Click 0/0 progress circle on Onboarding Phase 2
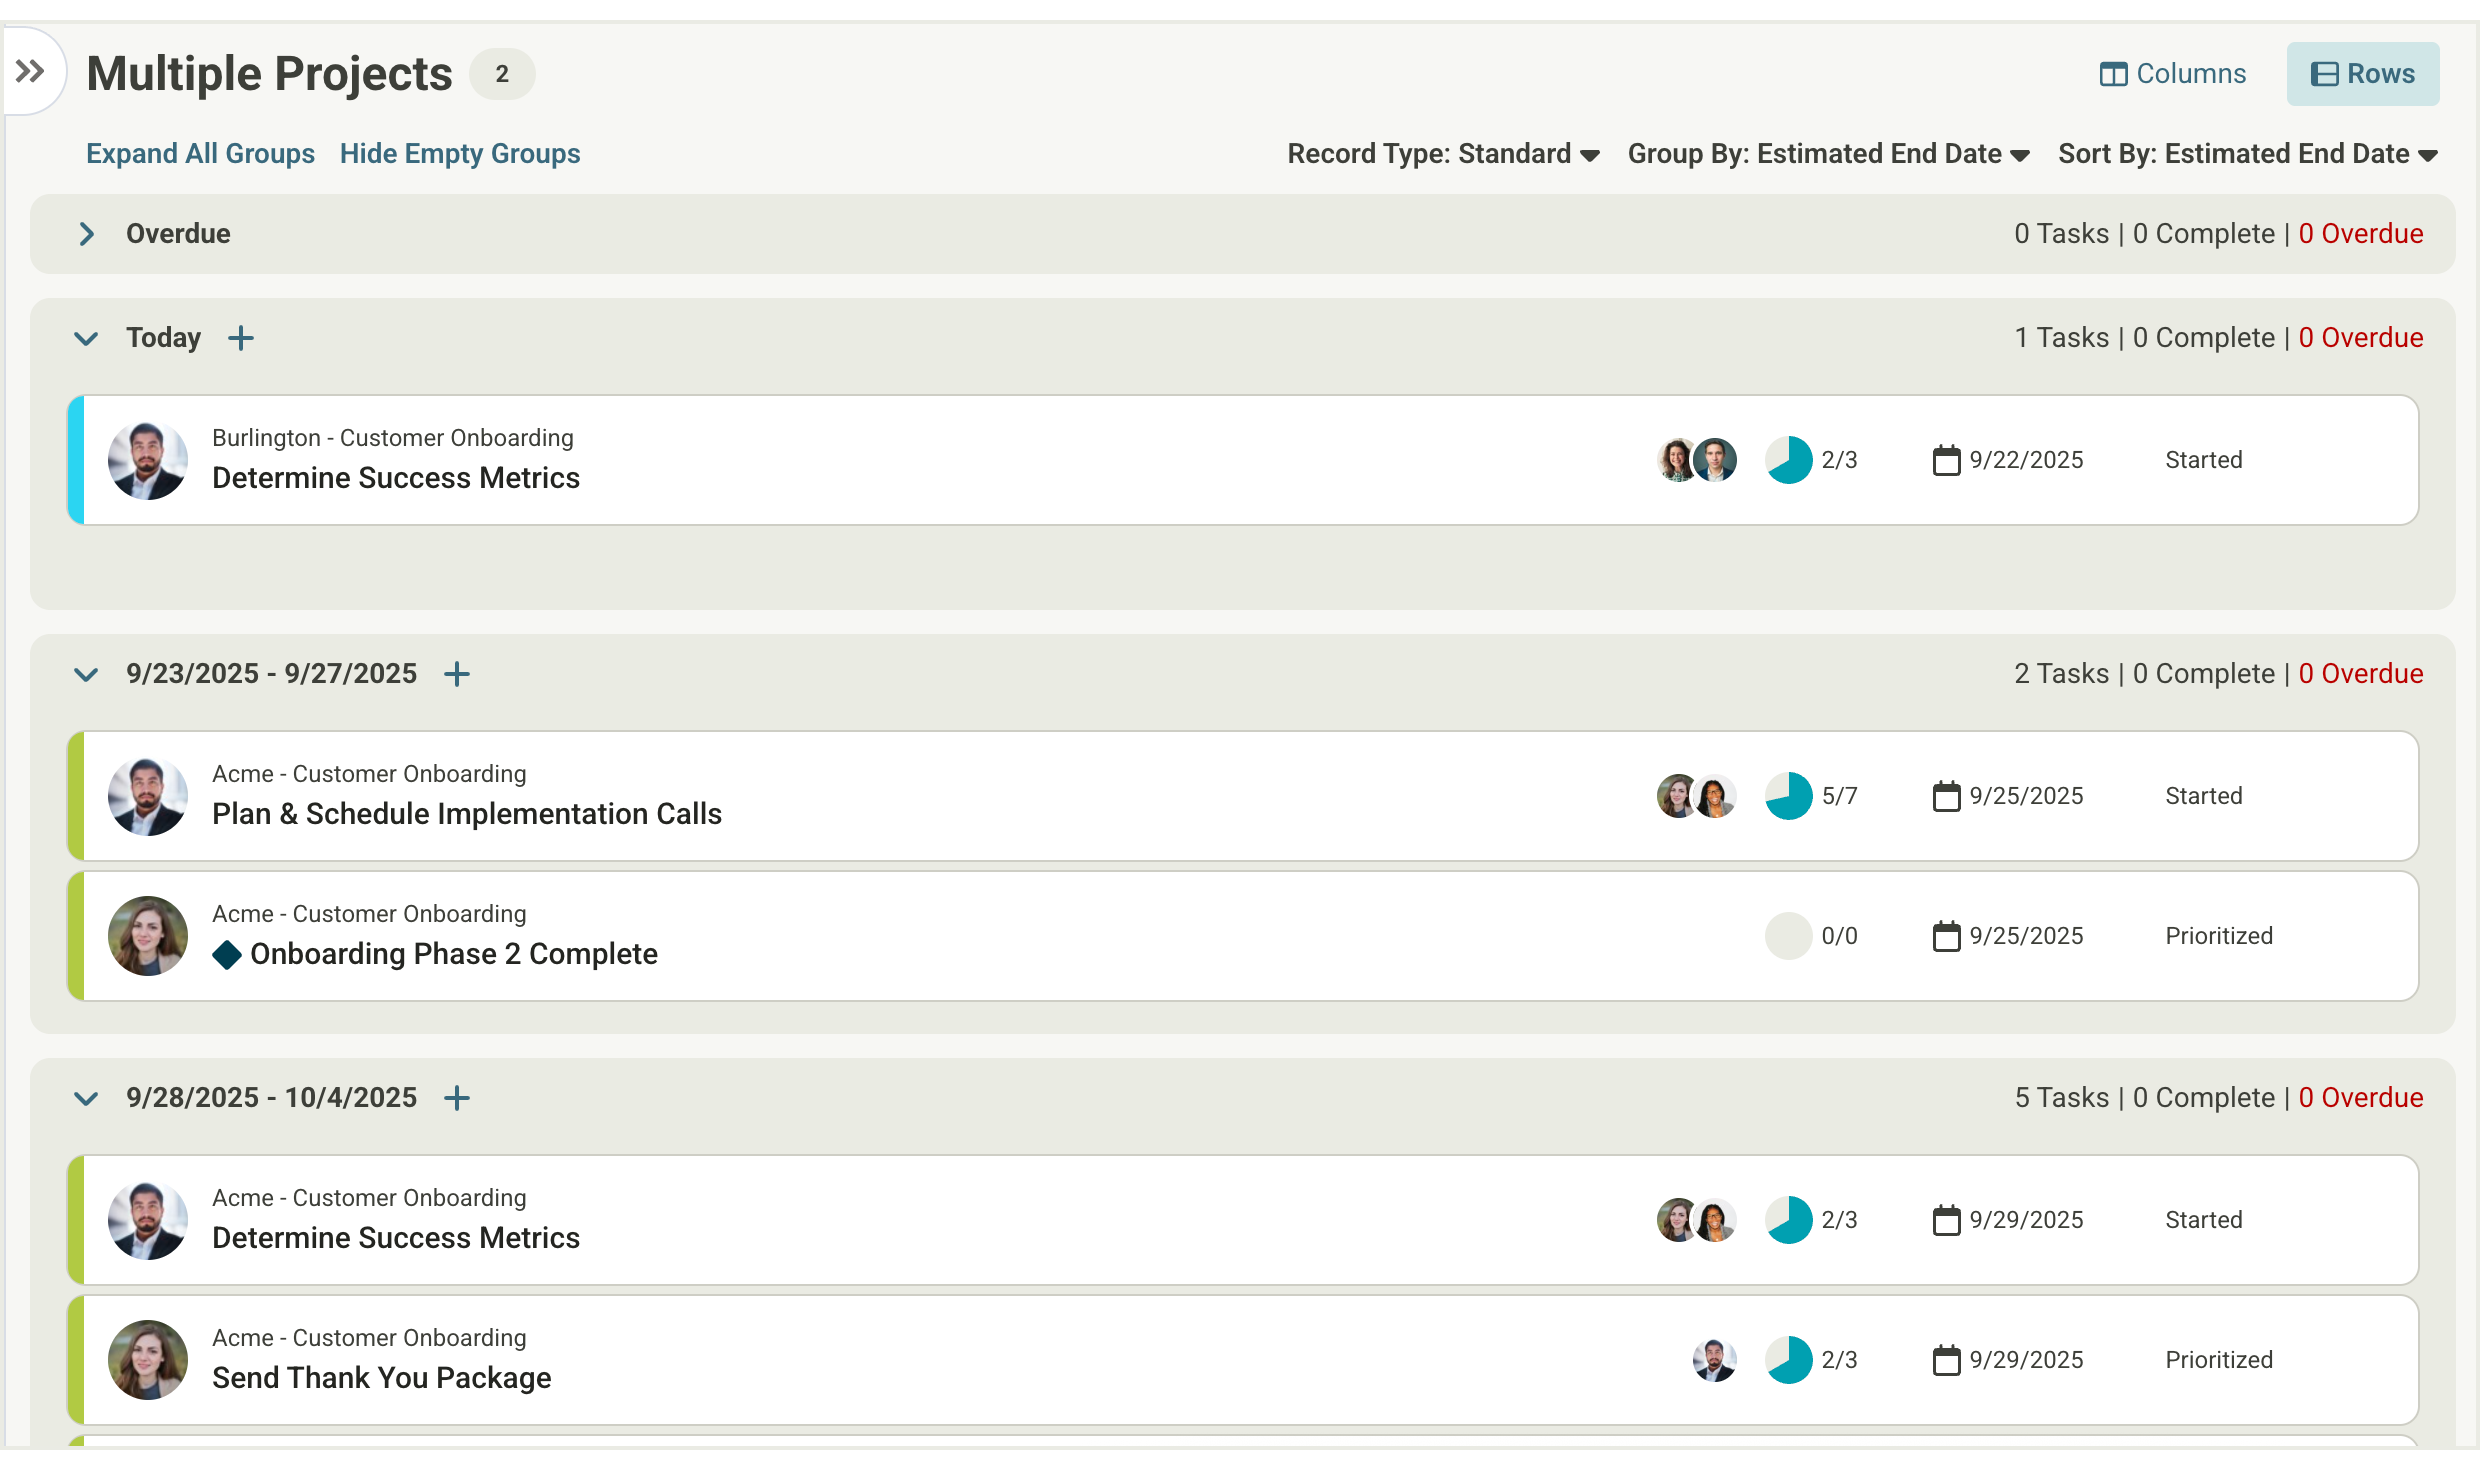Image resolution: width=2480 pixels, height=1472 pixels. pos(1789,936)
